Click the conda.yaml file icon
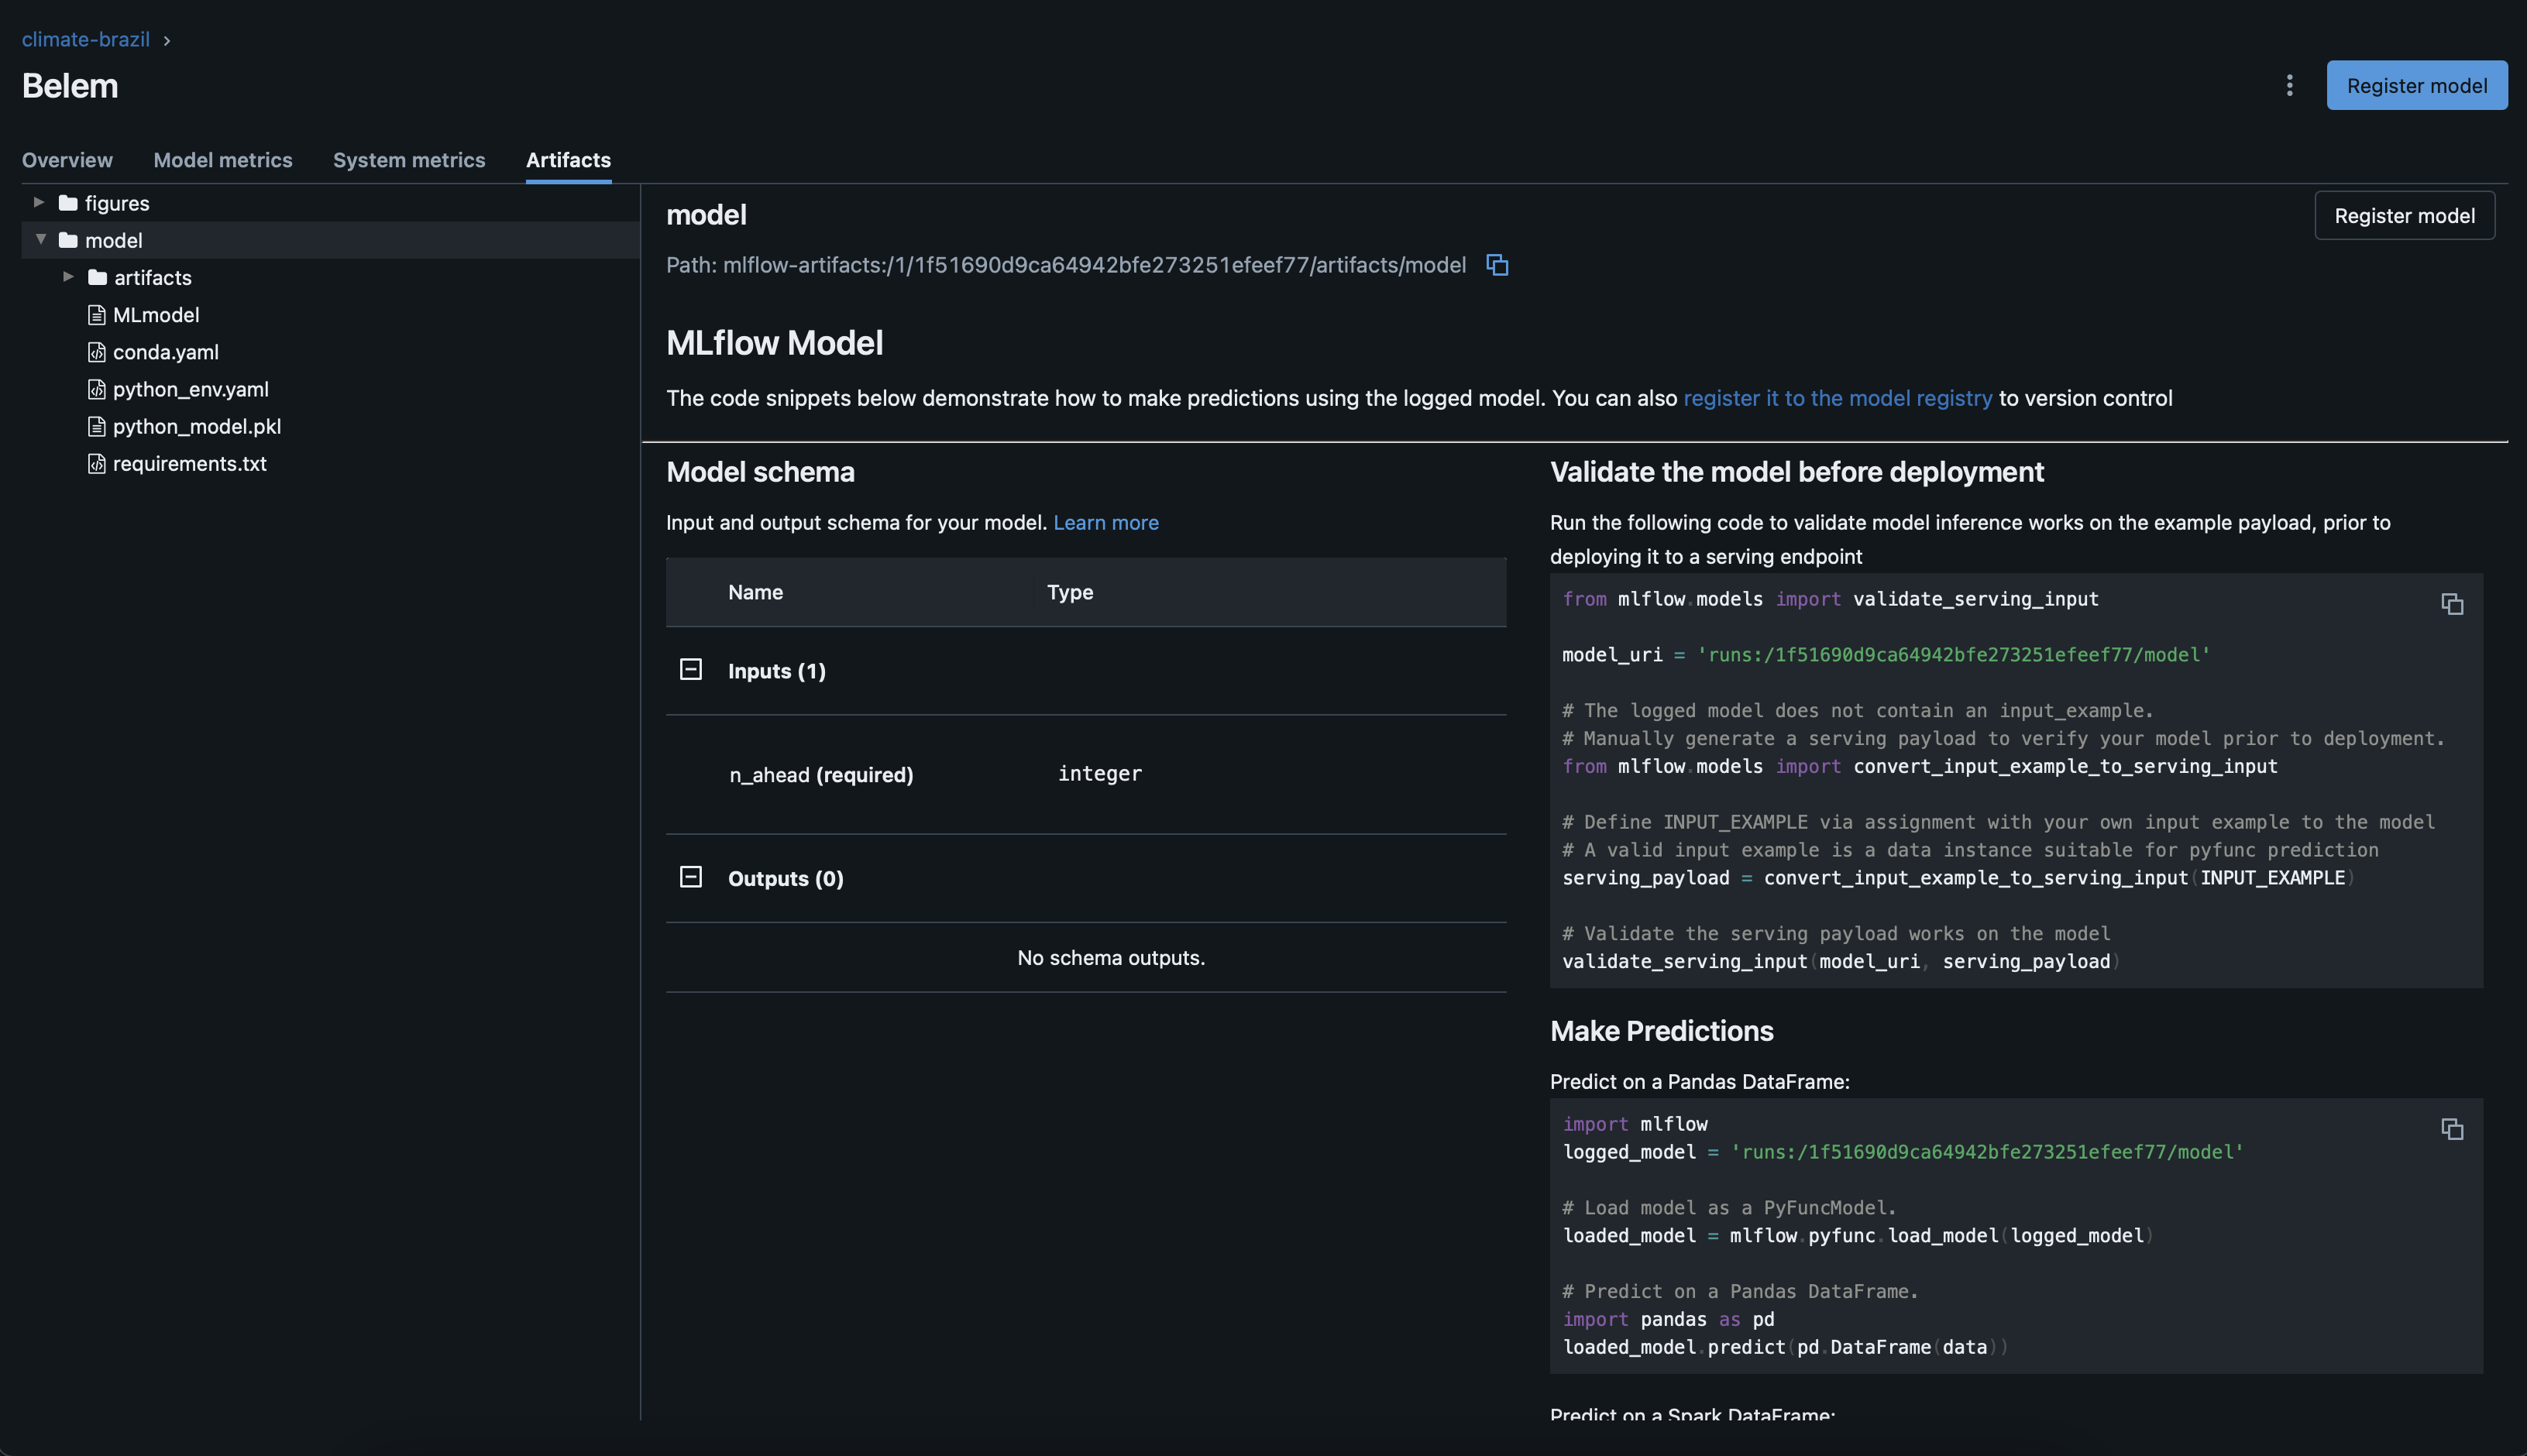This screenshot has width=2527, height=1456. click(97, 352)
